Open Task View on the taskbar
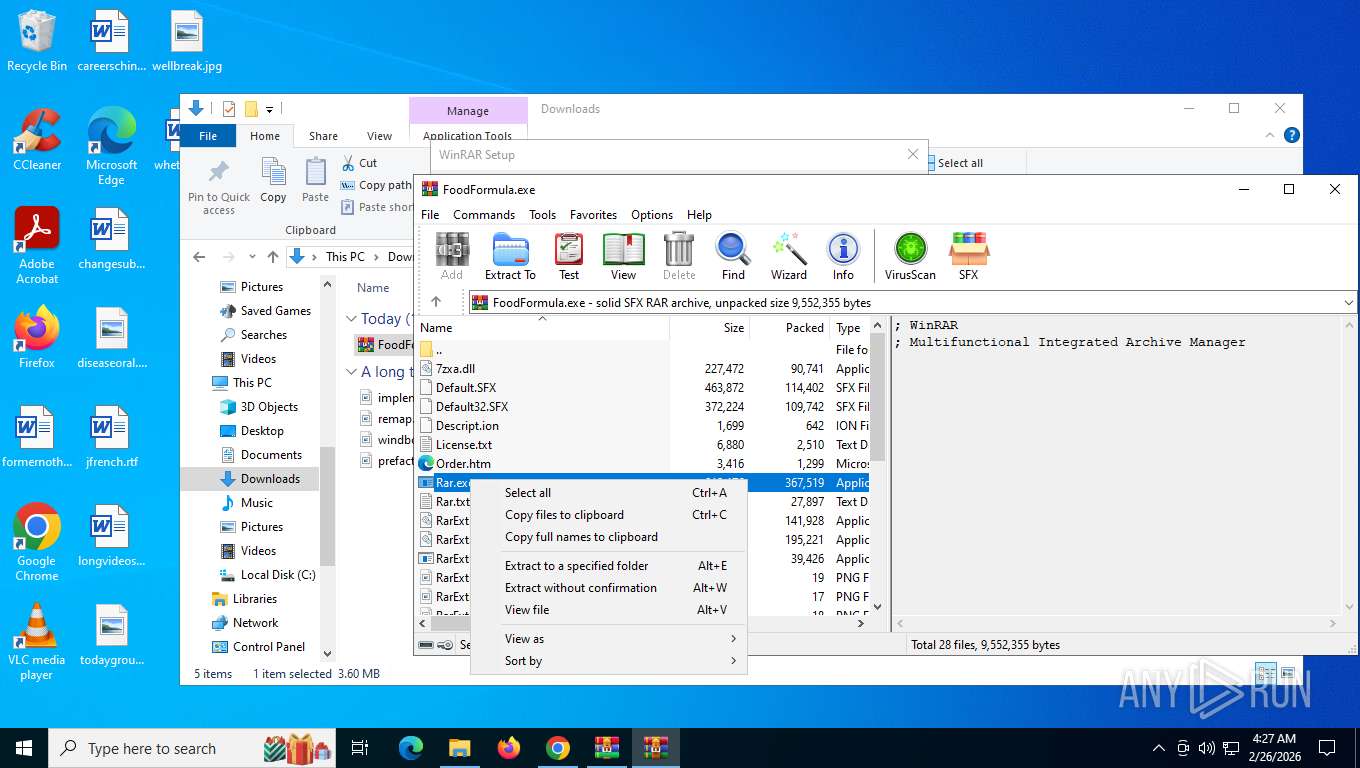The height and width of the screenshot is (768, 1360). (360, 748)
